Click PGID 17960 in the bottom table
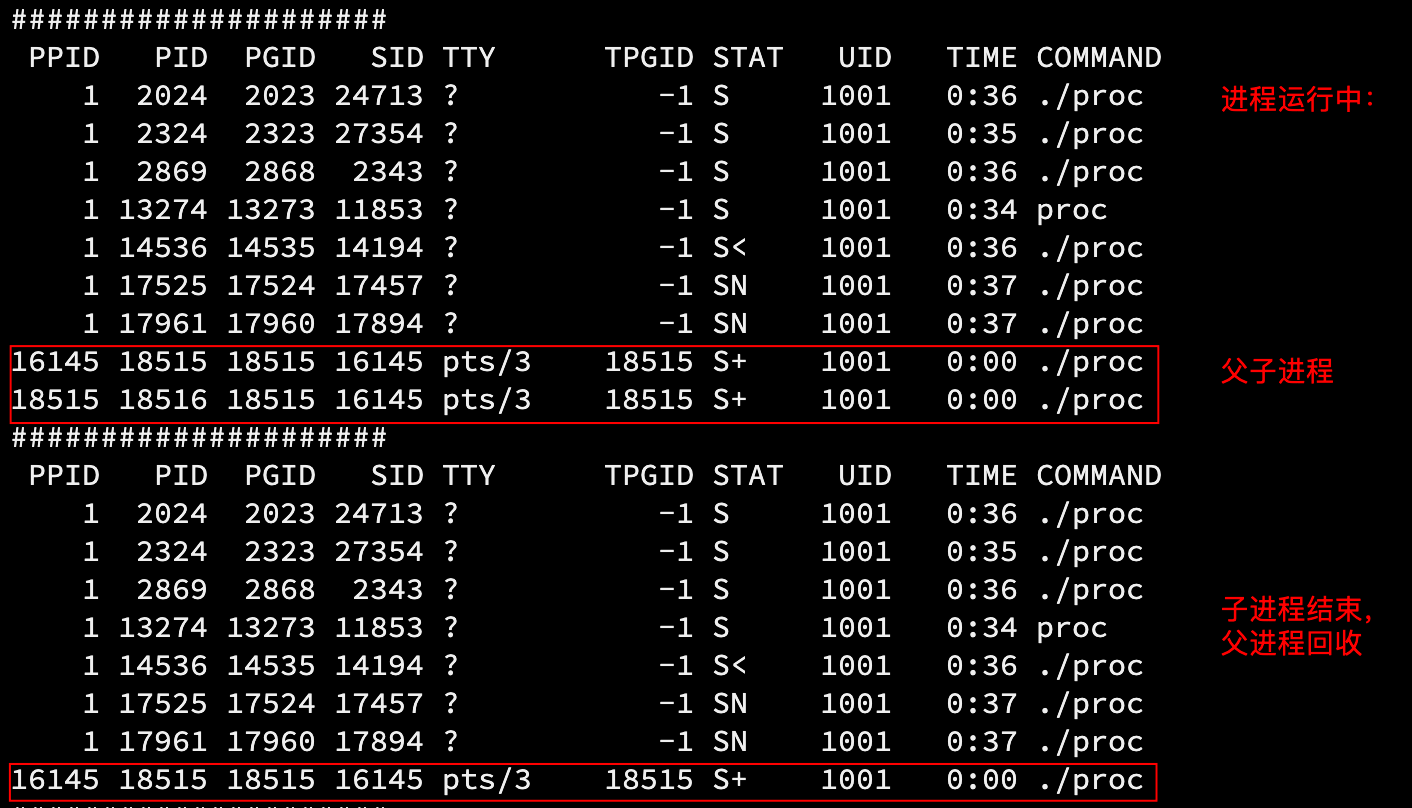The image size is (1412, 808). (x=270, y=742)
